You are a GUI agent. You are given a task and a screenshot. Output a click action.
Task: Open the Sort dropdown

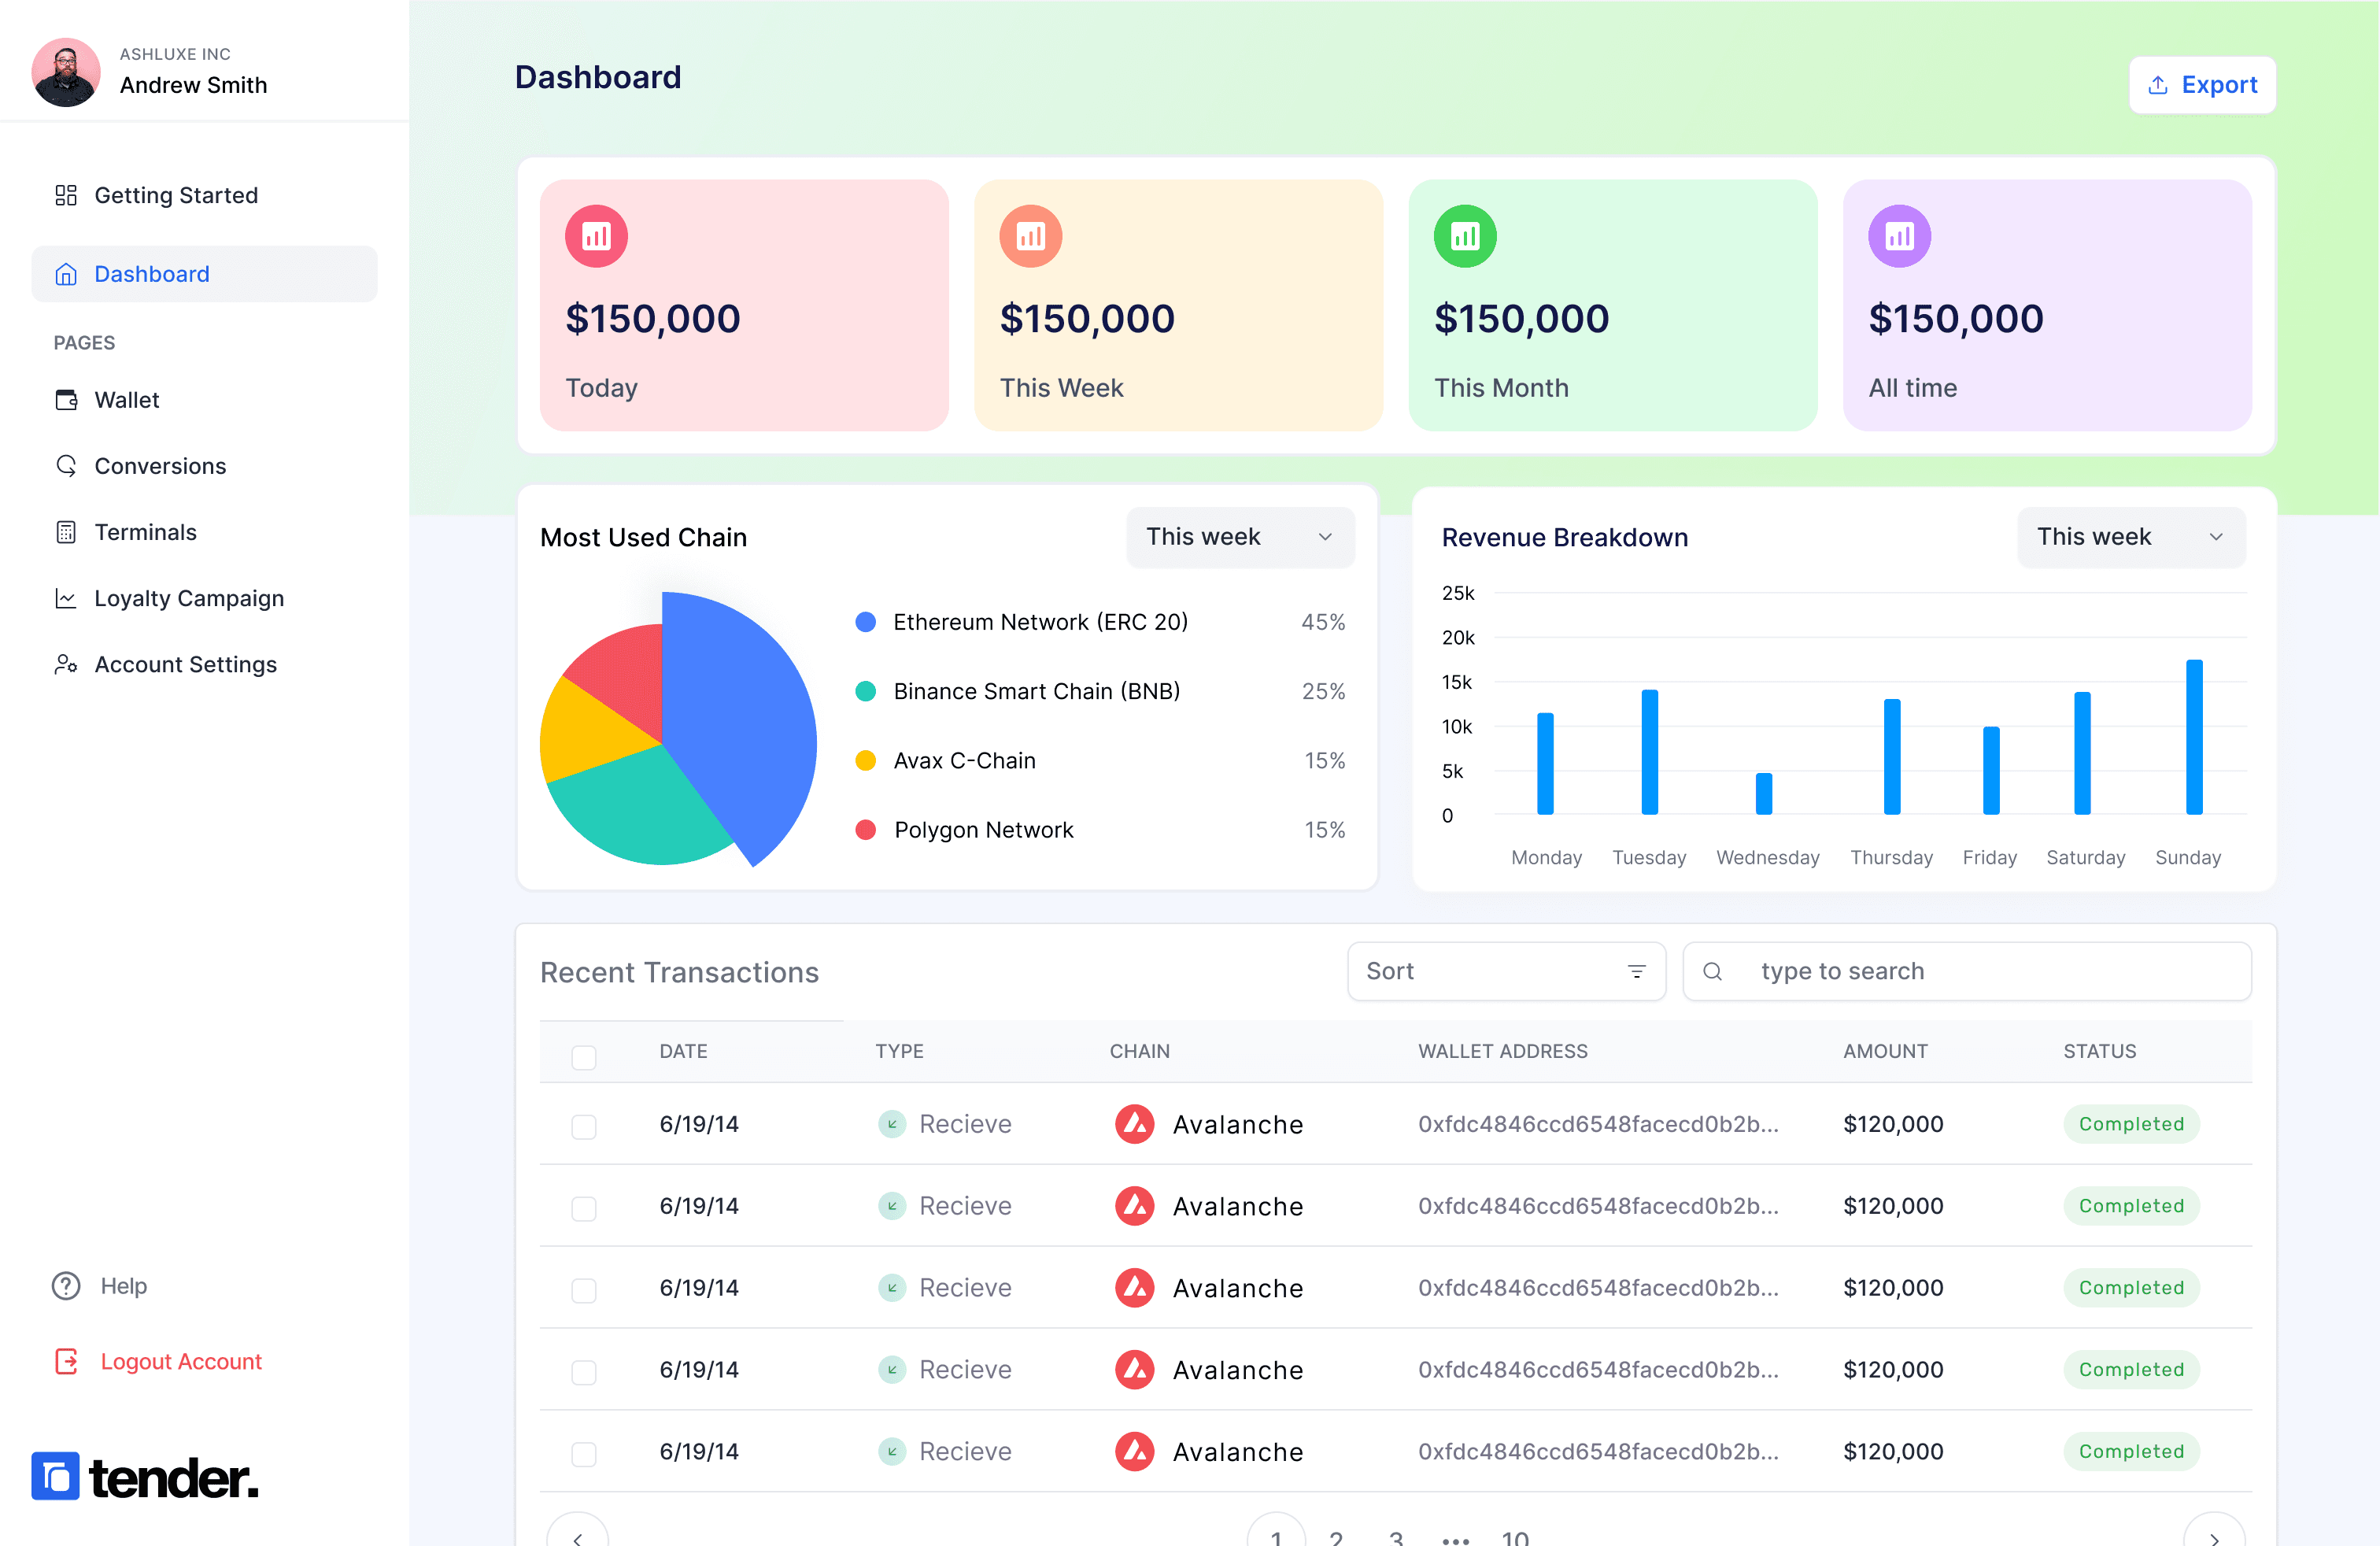click(1506, 971)
